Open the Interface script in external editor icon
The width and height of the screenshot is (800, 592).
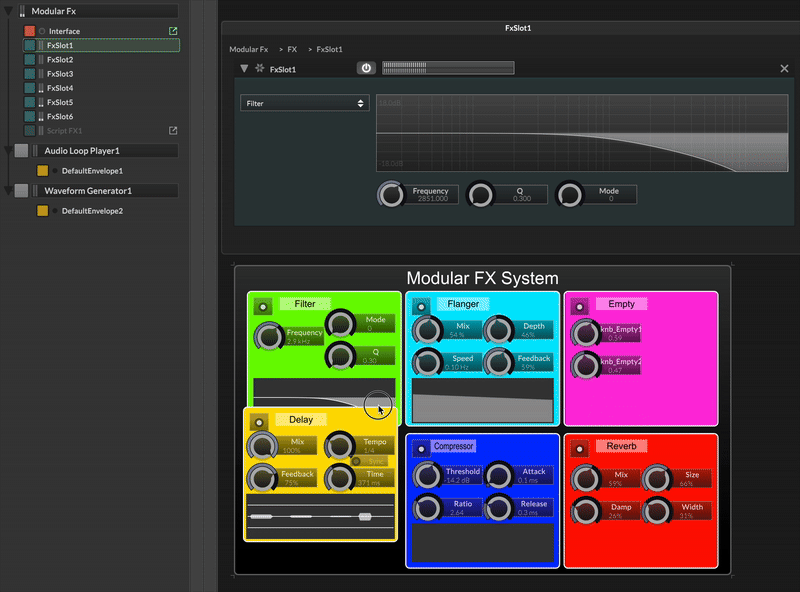click(x=173, y=31)
